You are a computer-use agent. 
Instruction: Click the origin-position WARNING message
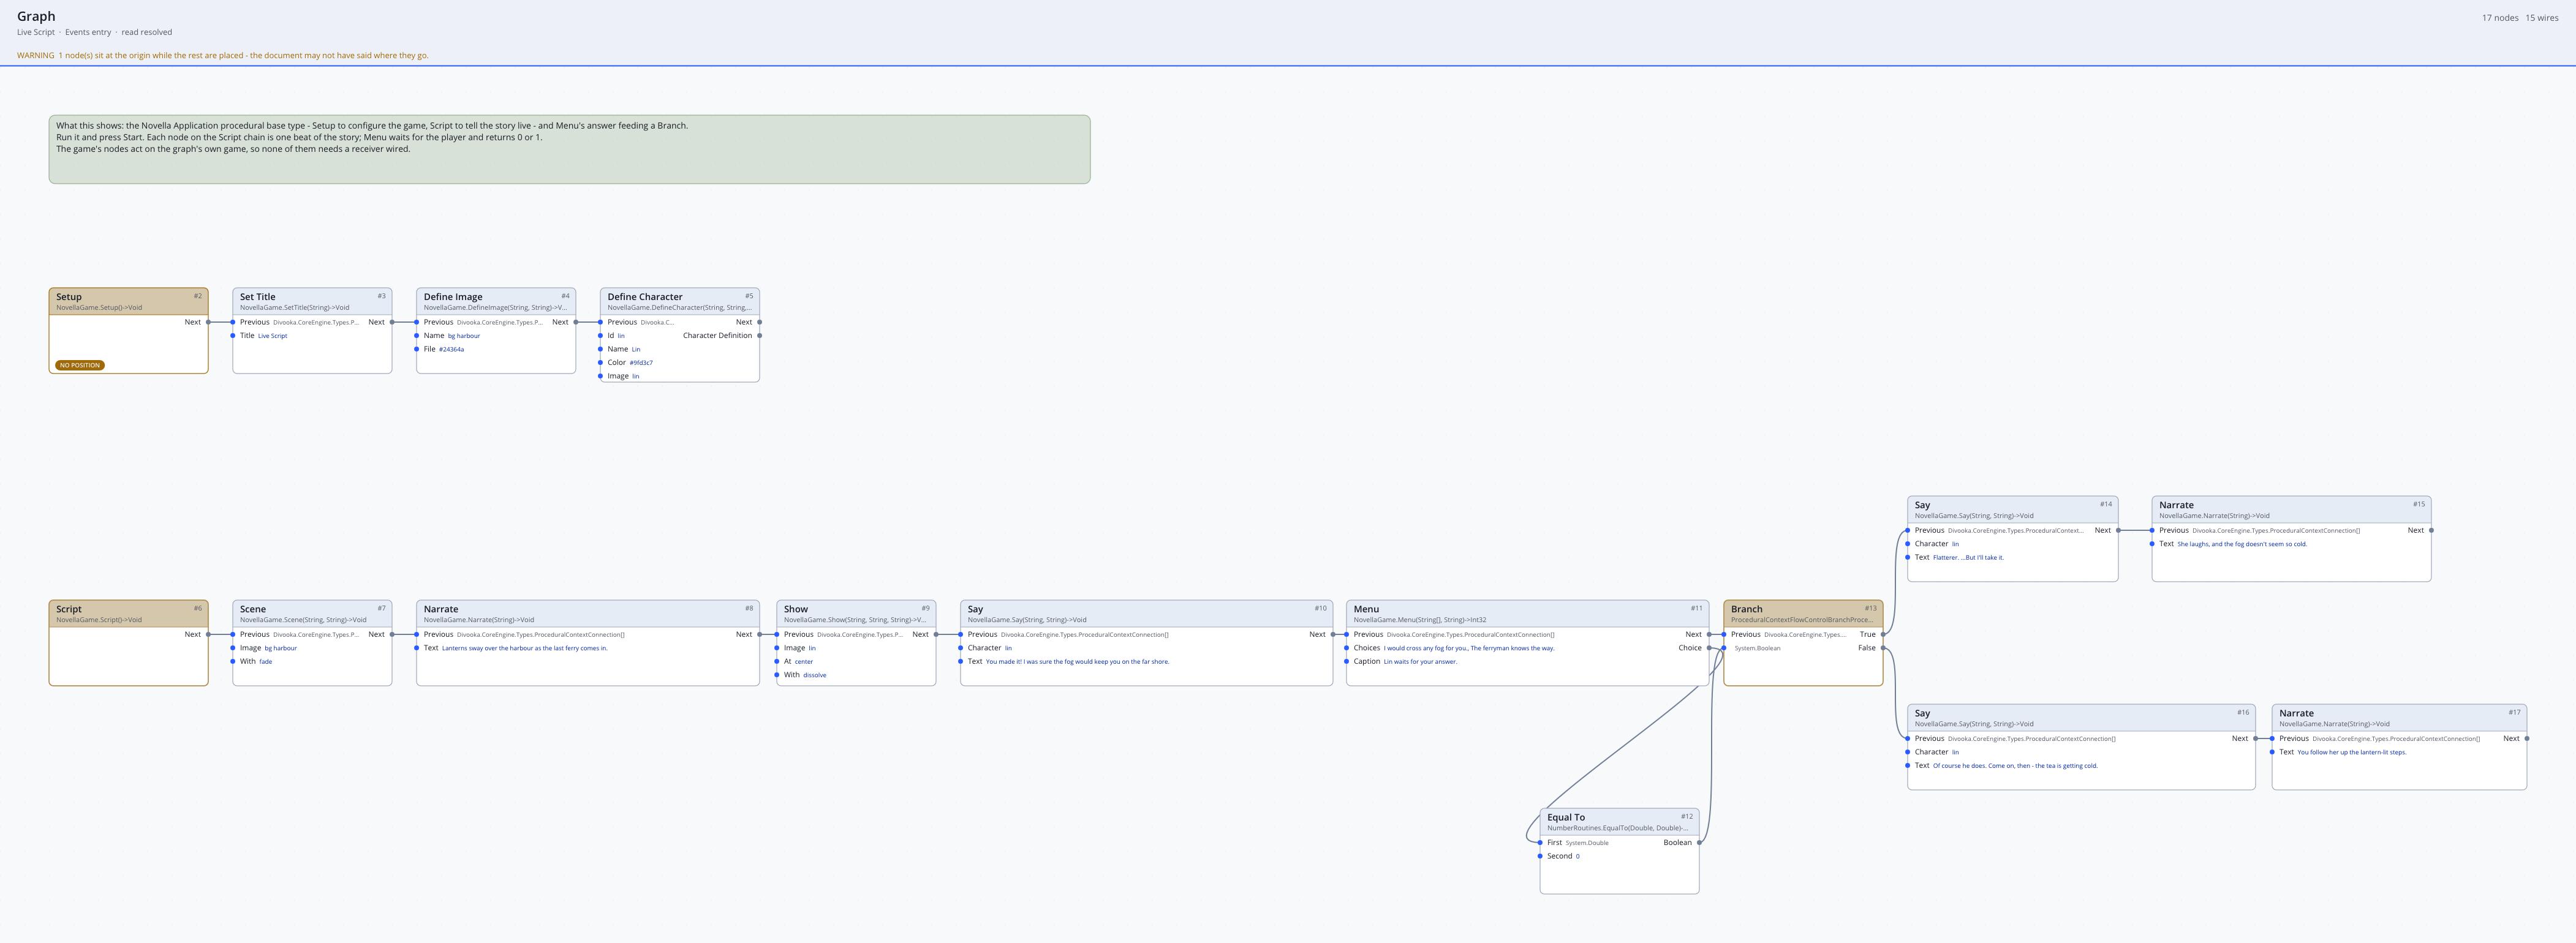point(222,55)
